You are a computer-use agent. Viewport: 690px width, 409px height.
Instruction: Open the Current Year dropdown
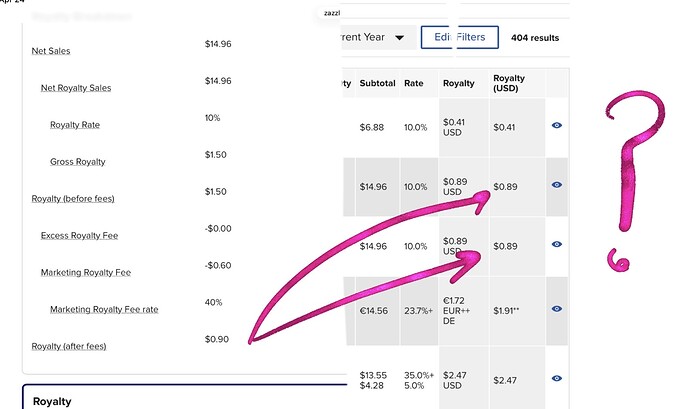[x=378, y=37]
